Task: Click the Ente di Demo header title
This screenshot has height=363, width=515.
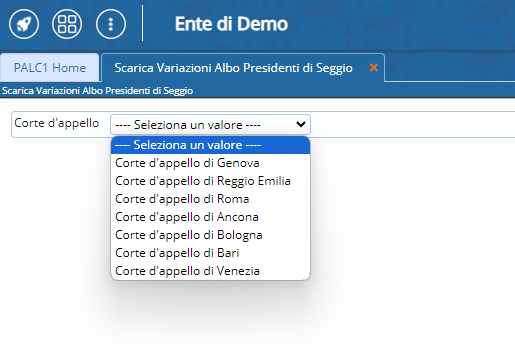Action: (231, 24)
